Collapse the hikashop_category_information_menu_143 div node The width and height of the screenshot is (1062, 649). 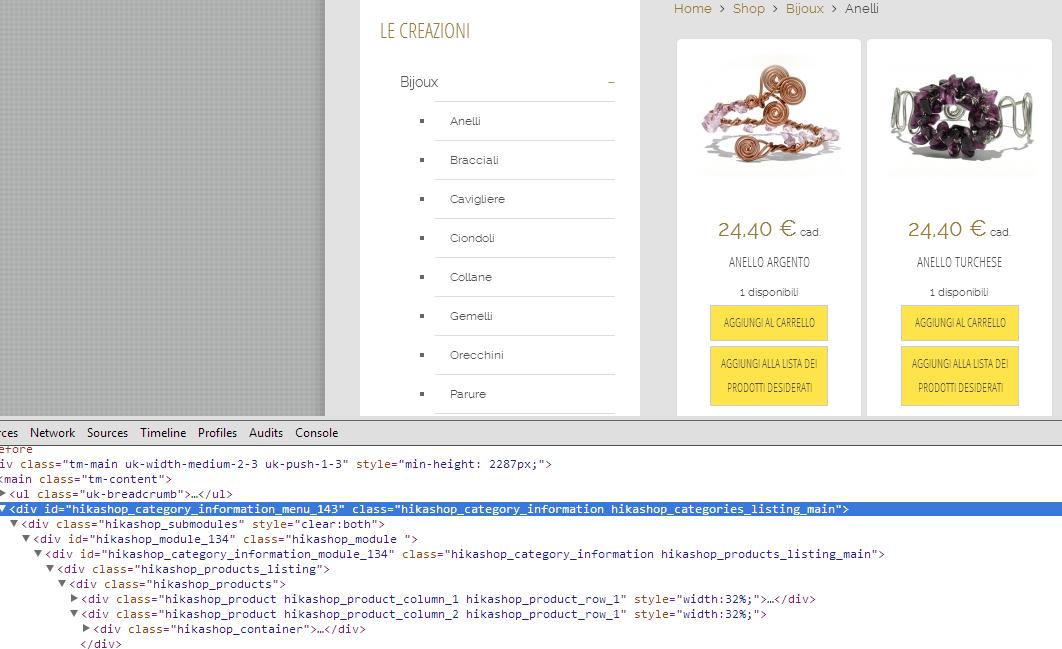[3, 509]
